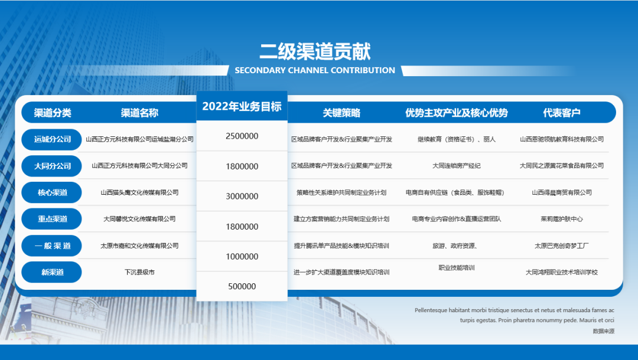Image resolution: width=638 pixels, height=360 pixels.
Task: Click the 渠道名称 column header
Action: [x=140, y=113]
